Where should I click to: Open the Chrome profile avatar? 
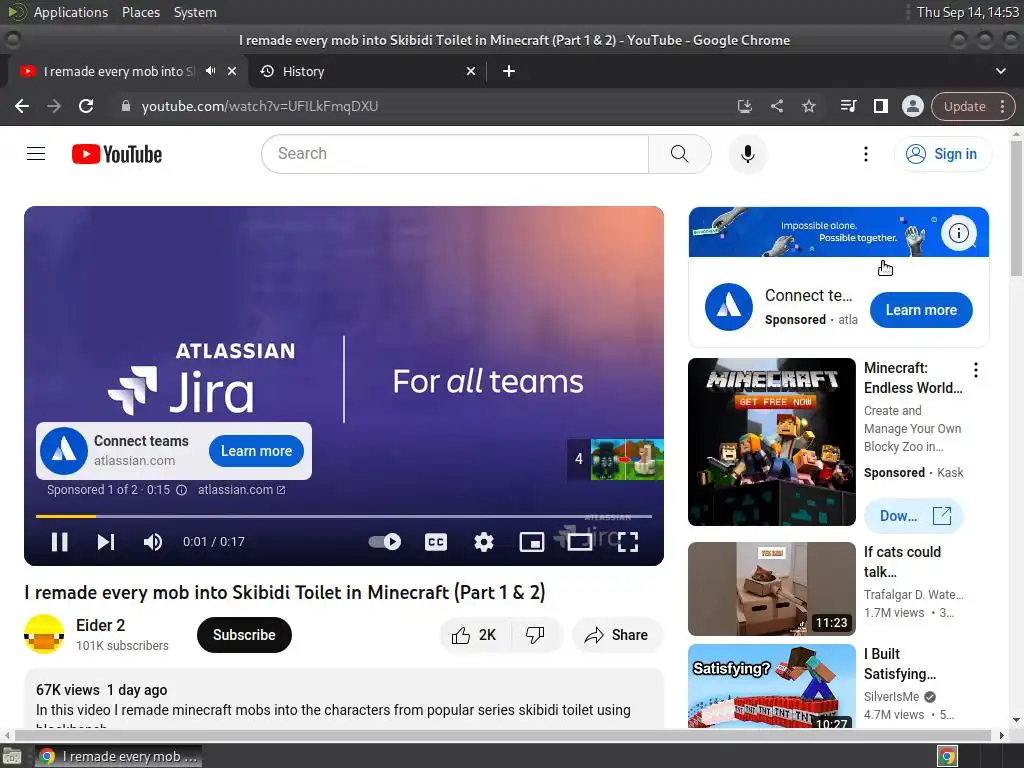pyautogui.click(x=912, y=106)
